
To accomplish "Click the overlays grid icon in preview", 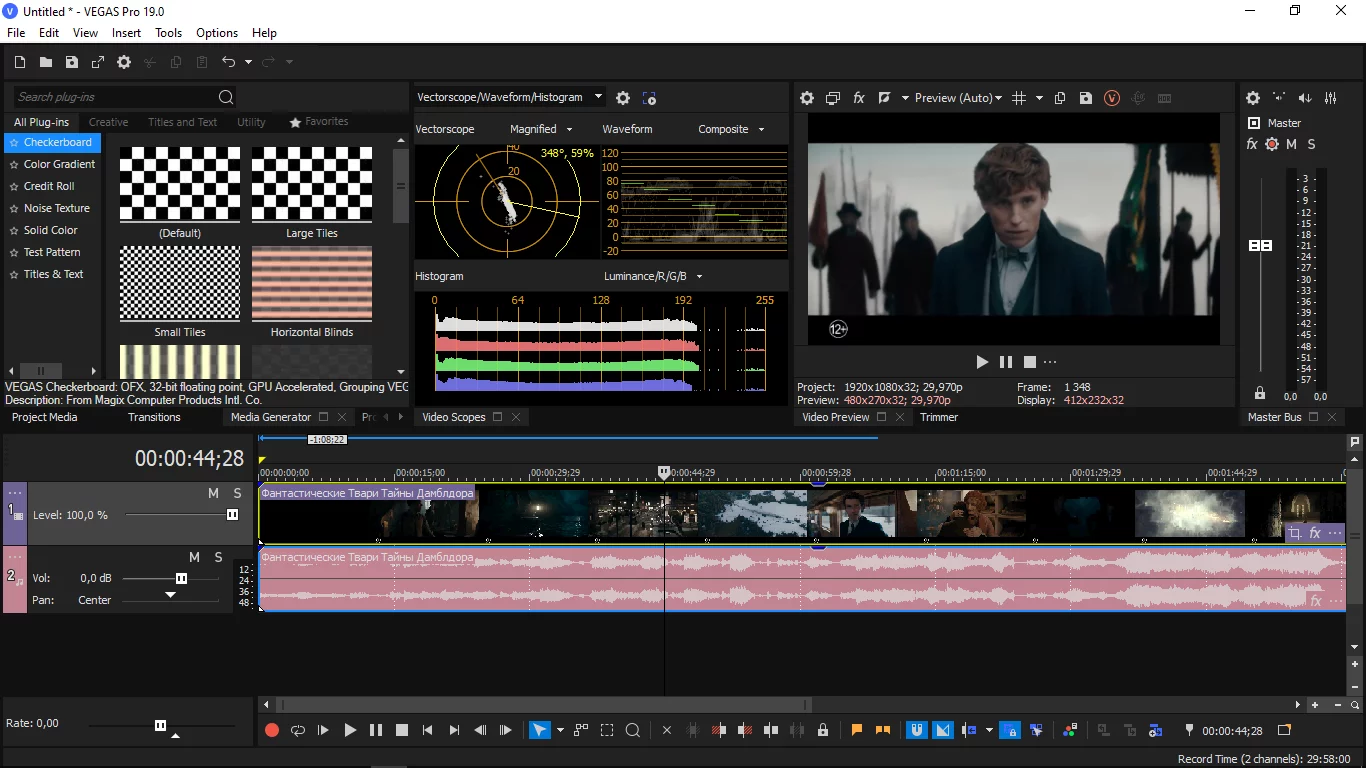I will [x=1019, y=98].
